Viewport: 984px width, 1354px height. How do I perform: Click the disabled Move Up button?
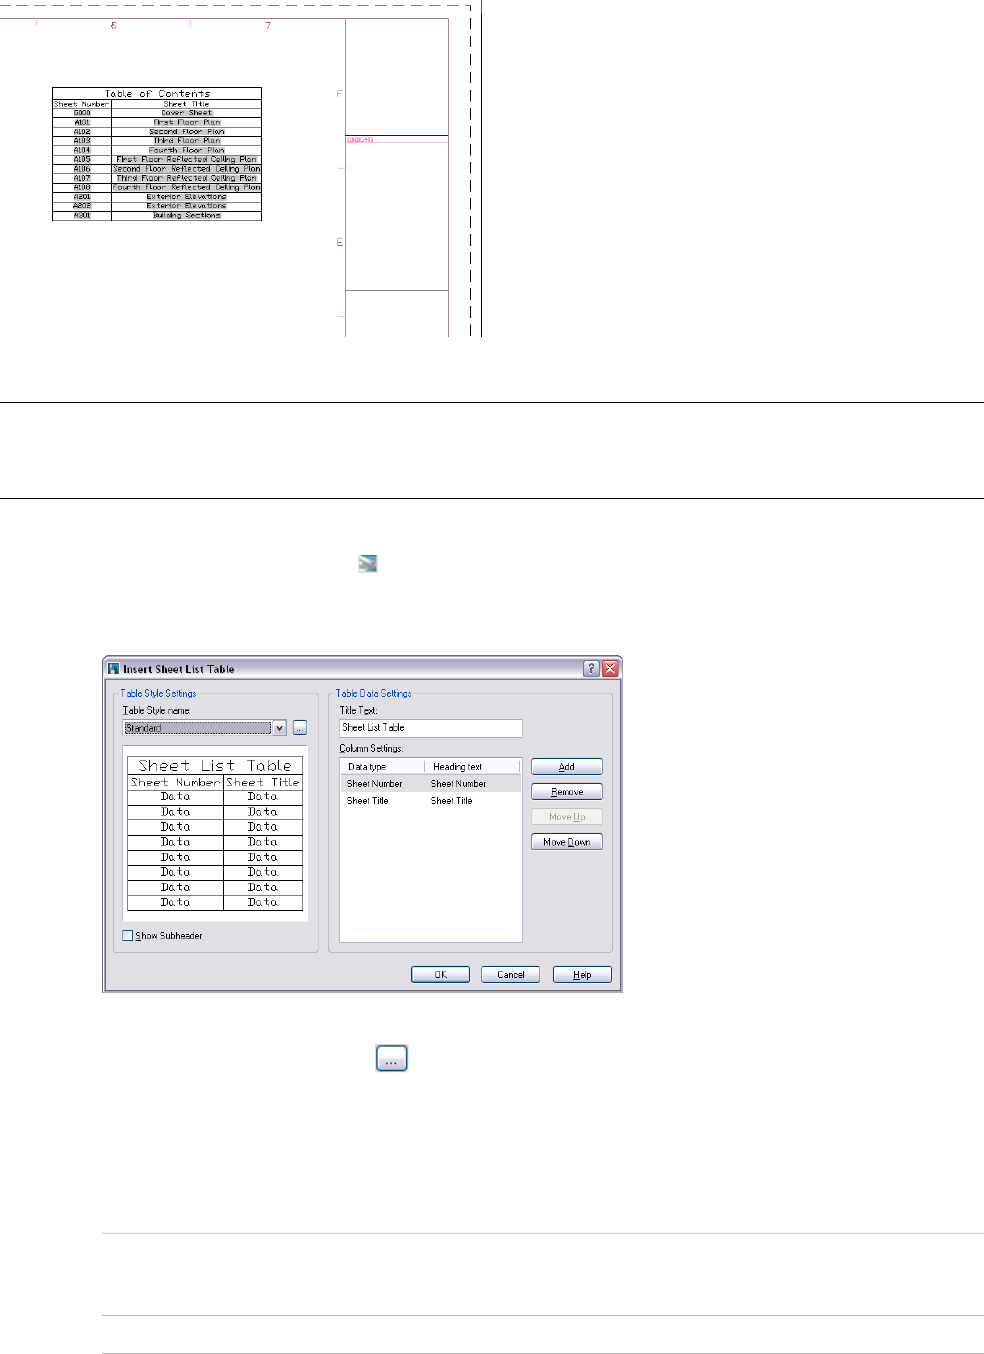[x=567, y=817]
